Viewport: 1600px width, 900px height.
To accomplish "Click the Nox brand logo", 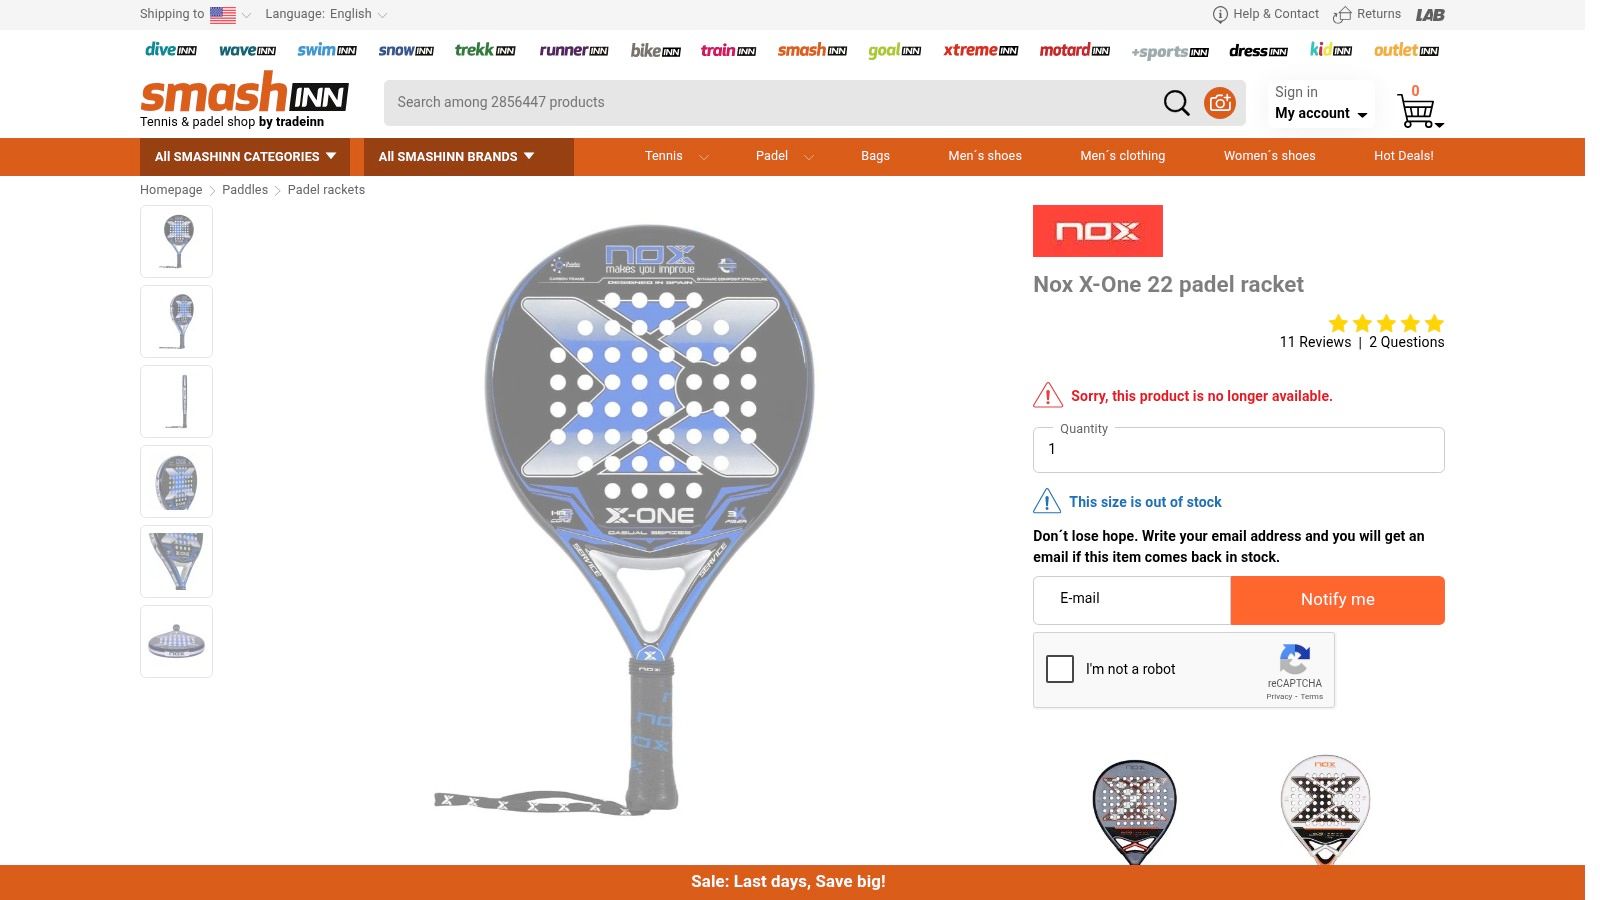I will [1098, 231].
